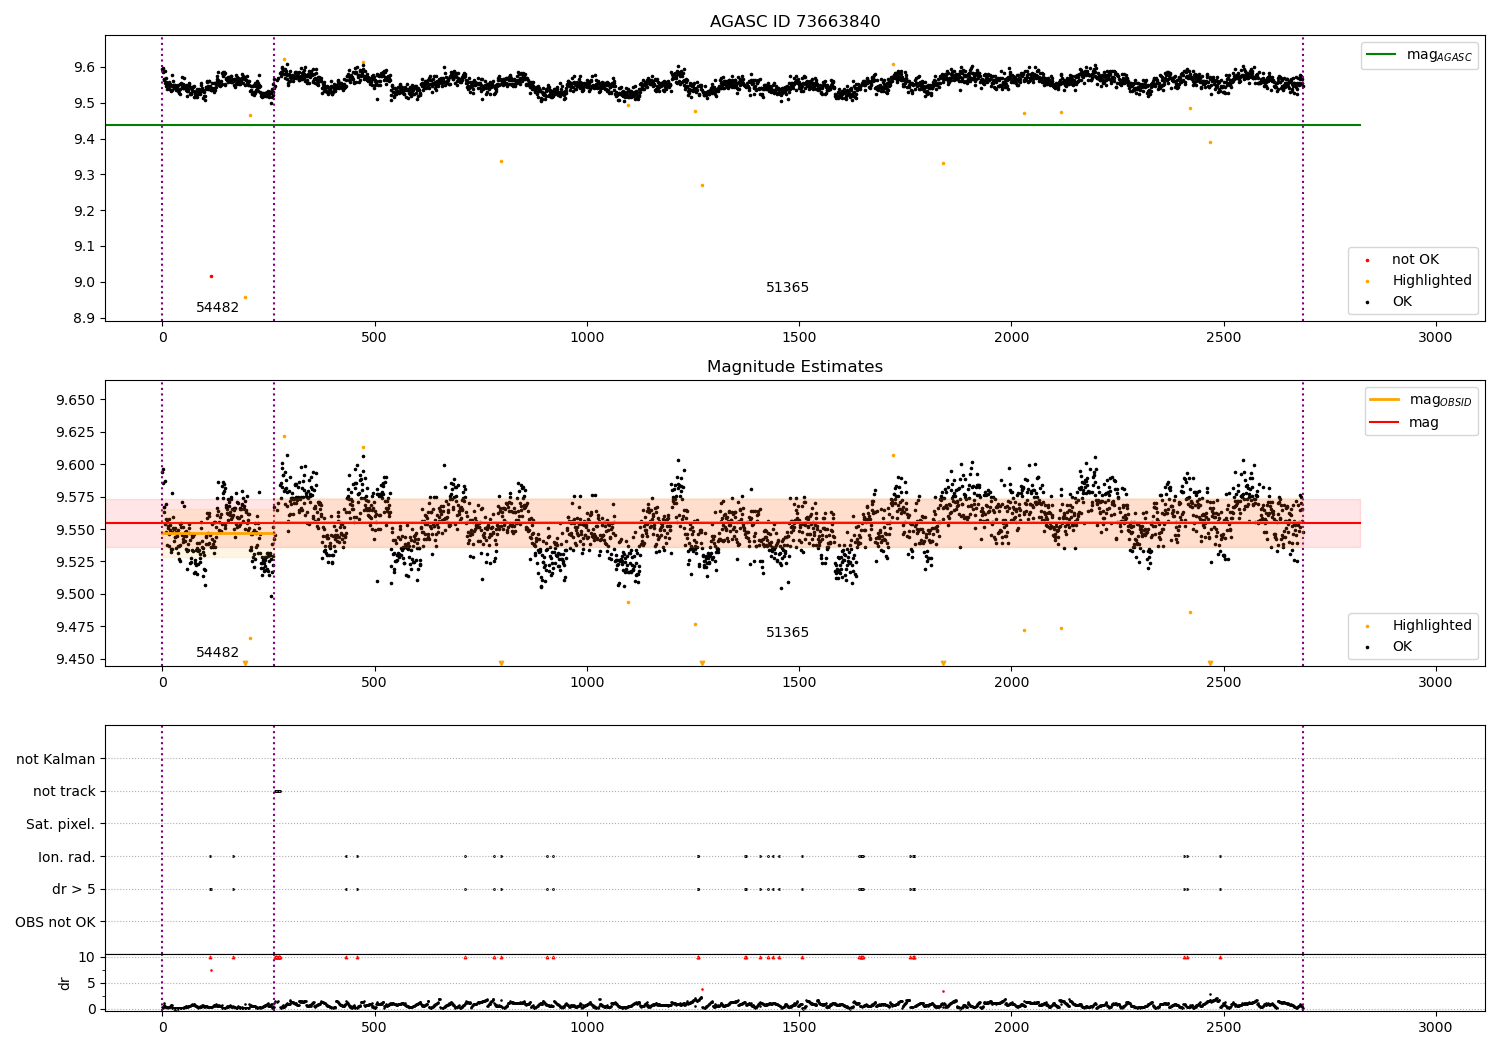This screenshot has height=1050, width=1500.
Task: Click the 10 tick on the dr axis
Action: point(87,958)
